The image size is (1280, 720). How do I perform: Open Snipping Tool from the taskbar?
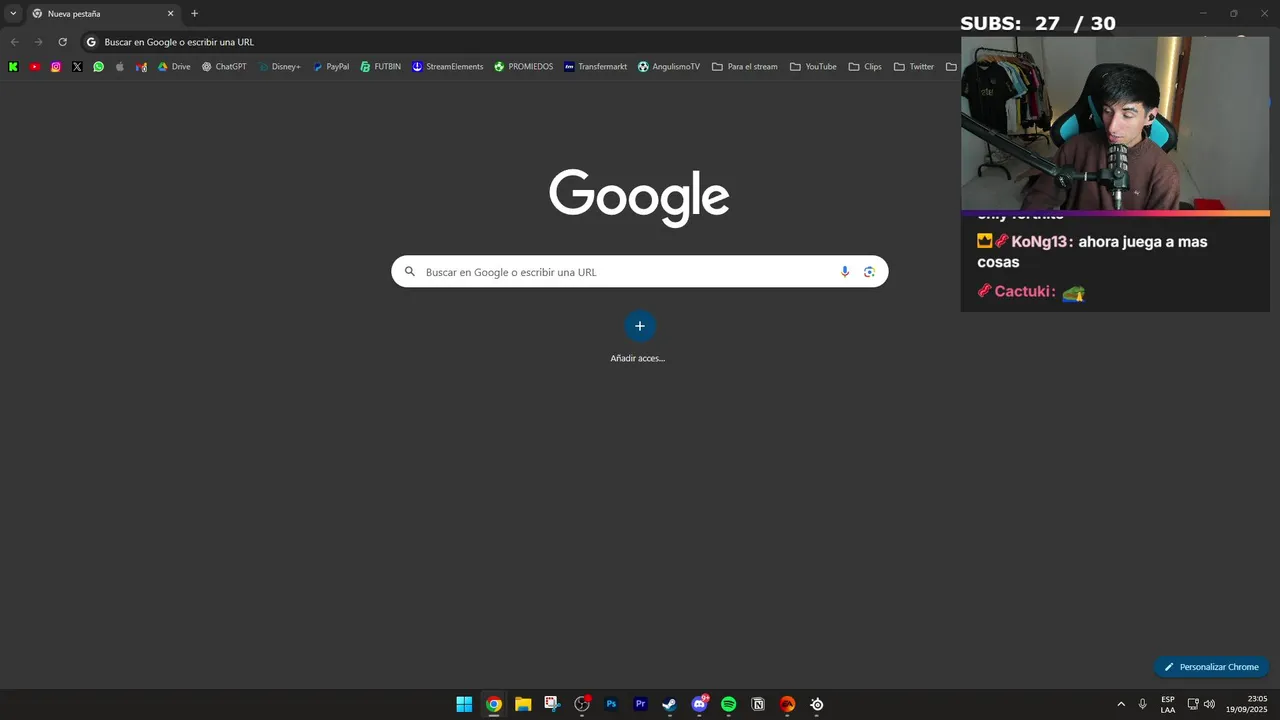[552, 704]
